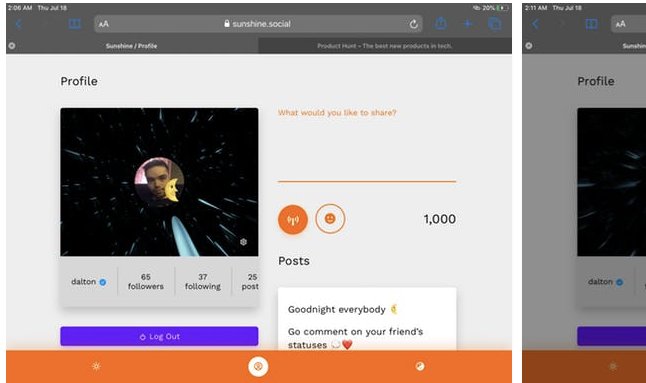Add a new tab with plus icon
The height and width of the screenshot is (383, 646).
pyautogui.click(x=468, y=24)
